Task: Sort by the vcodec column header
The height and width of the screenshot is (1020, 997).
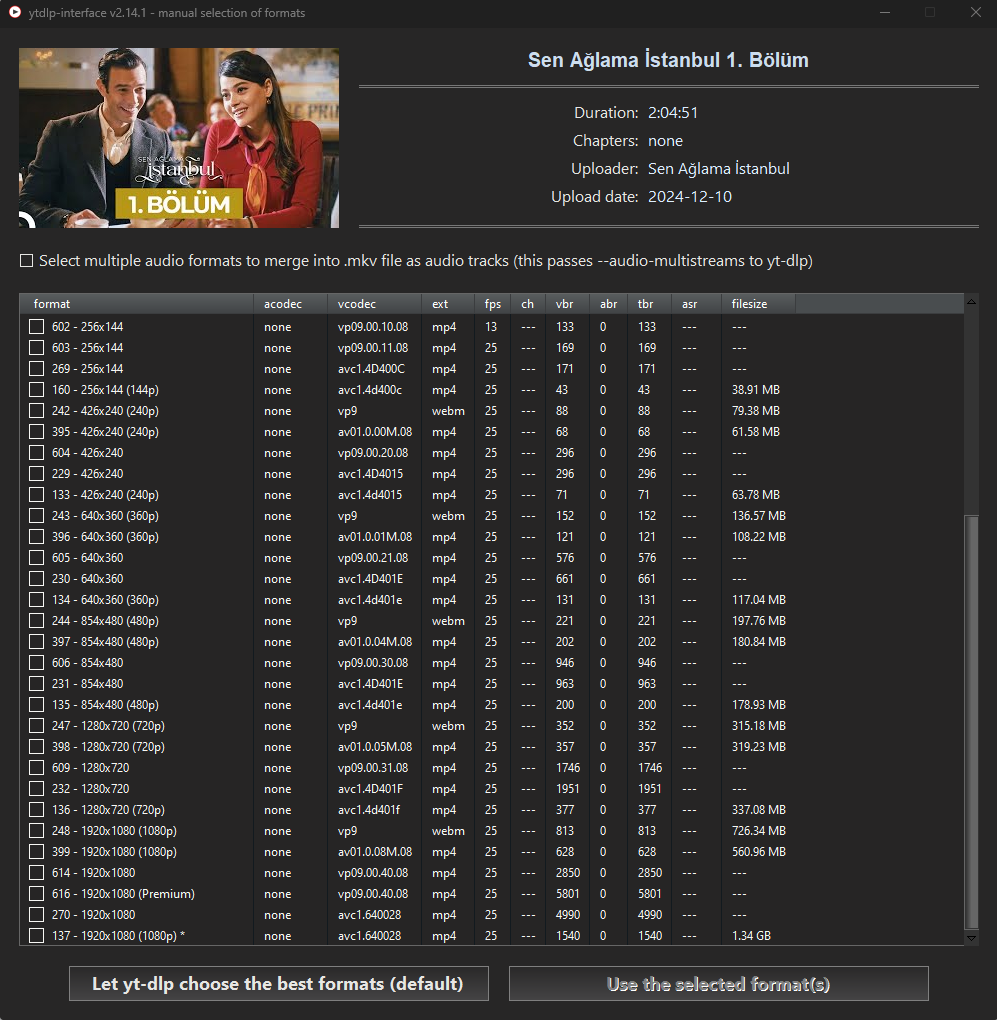Action: [x=374, y=304]
